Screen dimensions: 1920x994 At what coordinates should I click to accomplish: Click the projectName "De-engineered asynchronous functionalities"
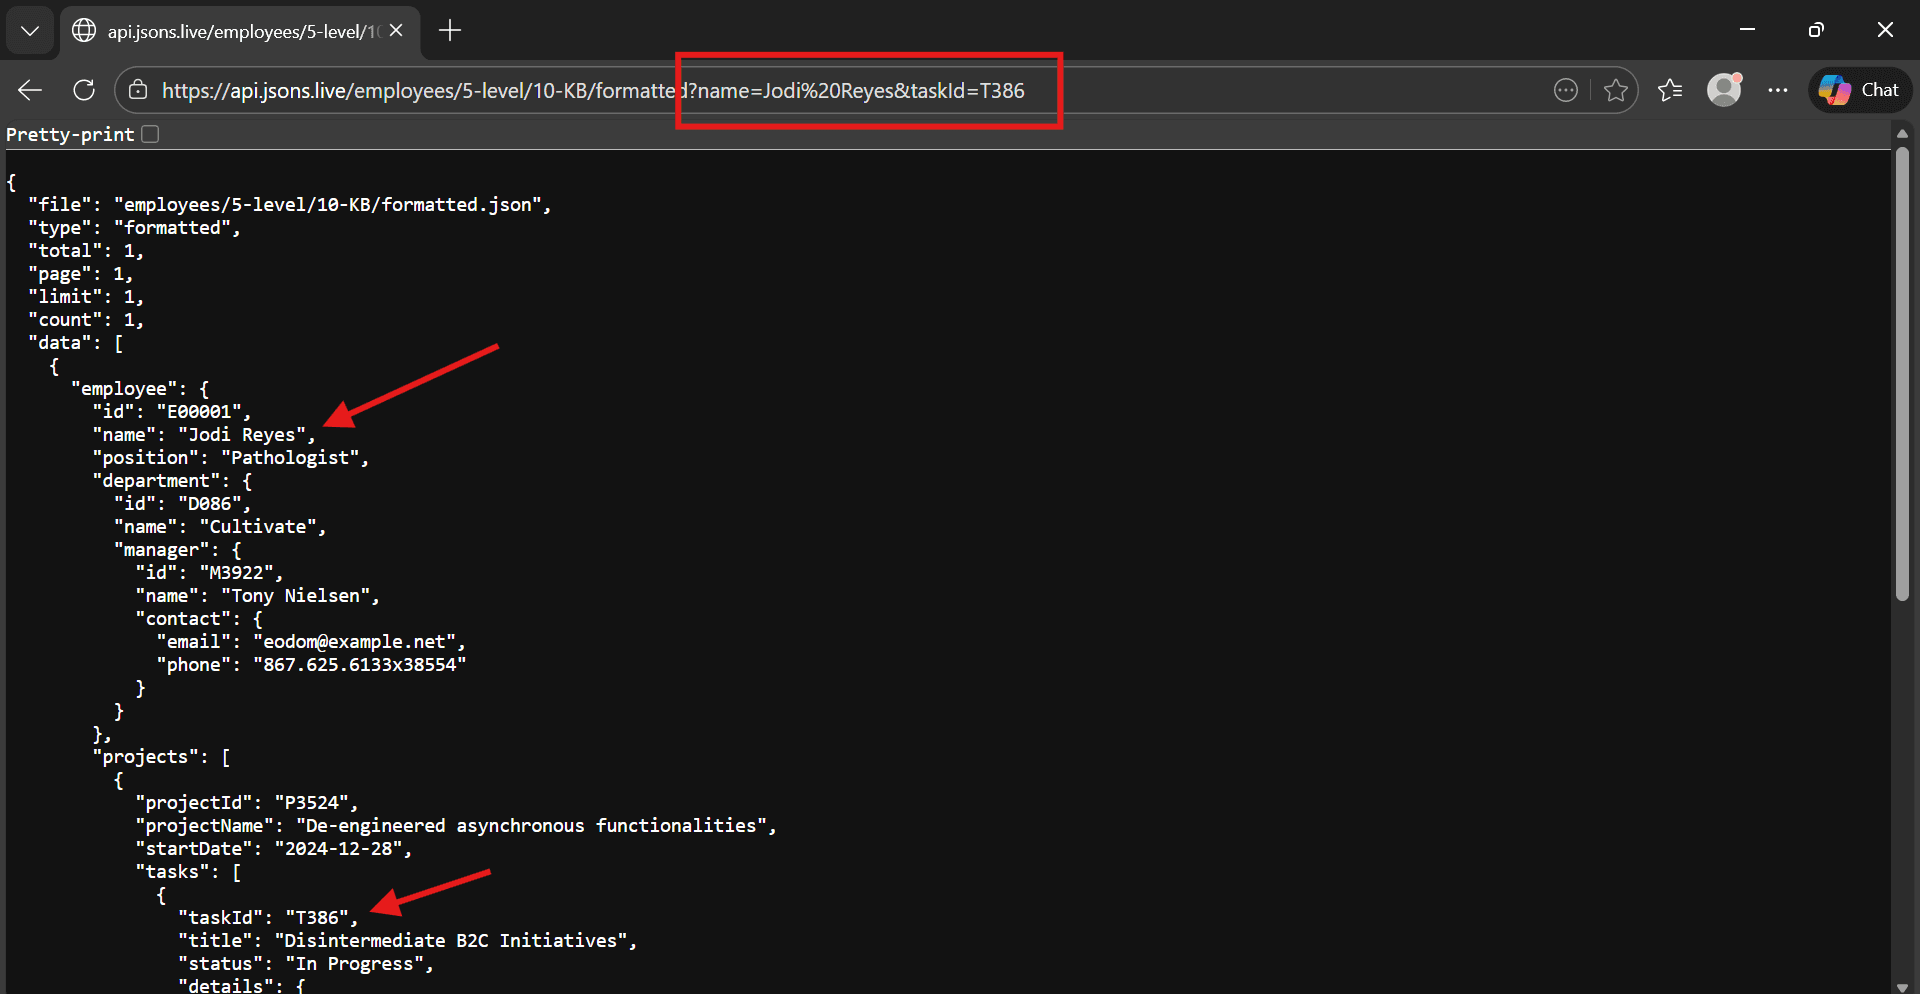[531, 825]
